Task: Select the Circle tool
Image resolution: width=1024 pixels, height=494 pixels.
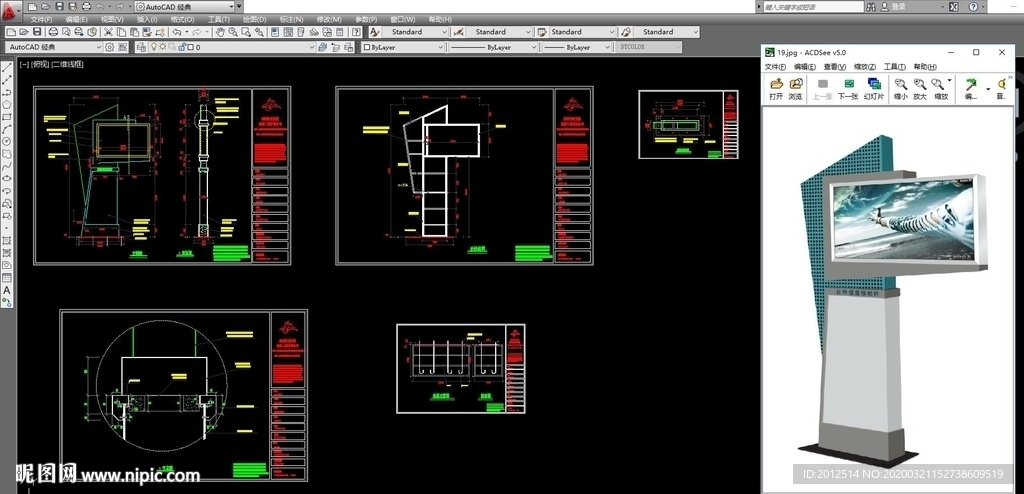Action: [x=7, y=141]
